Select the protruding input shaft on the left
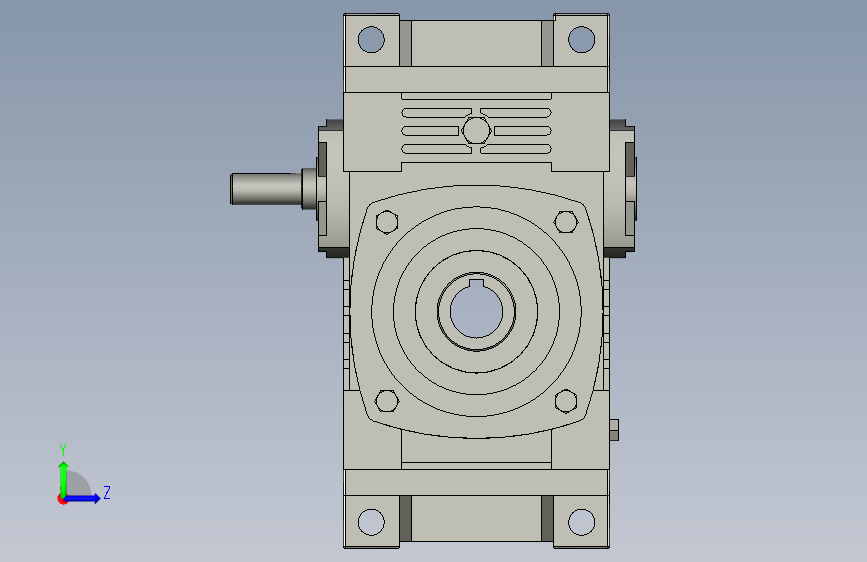Screen dimensions: 867x562 point(267,189)
